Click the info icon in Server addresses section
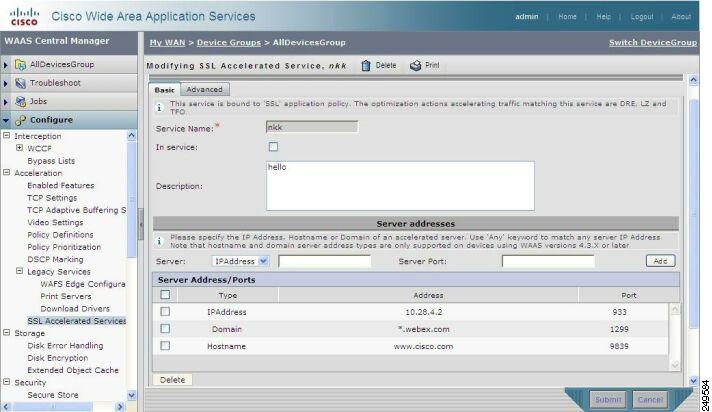Screen dimensions: 712x412 coord(159,241)
